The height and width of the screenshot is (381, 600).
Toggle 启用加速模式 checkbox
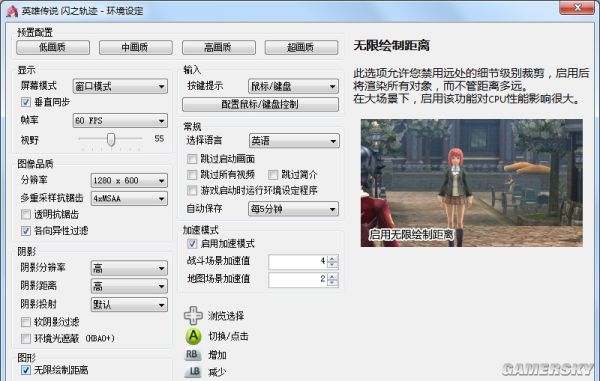[192, 244]
